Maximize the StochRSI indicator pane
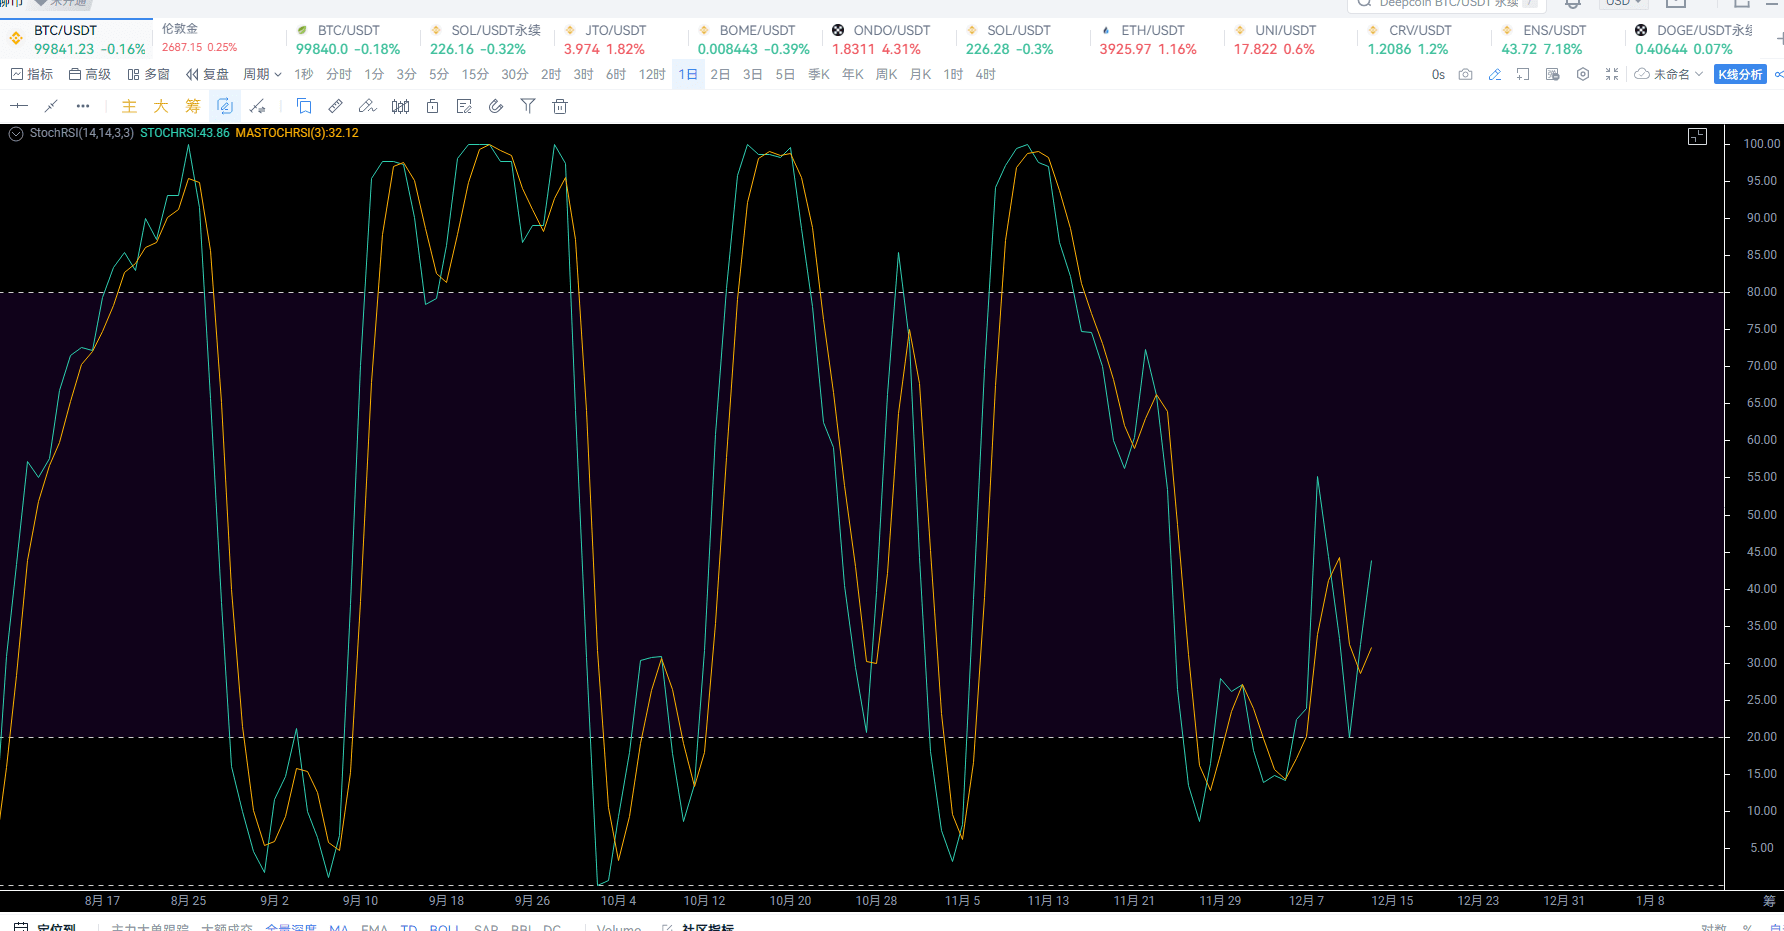The width and height of the screenshot is (1784, 931). pos(1697,137)
